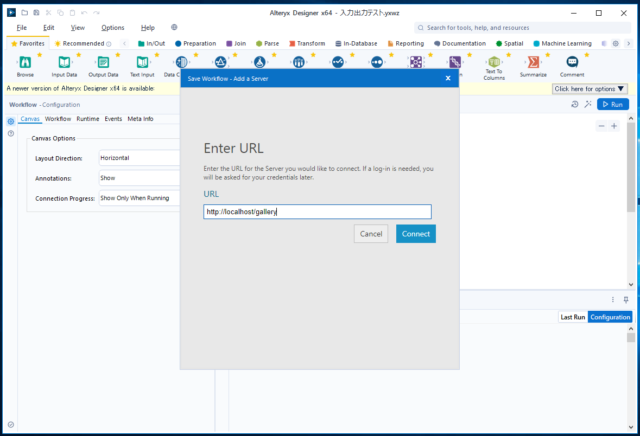Select the purple Find Replace tool icon
640x436 pixels.
pos(416,62)
